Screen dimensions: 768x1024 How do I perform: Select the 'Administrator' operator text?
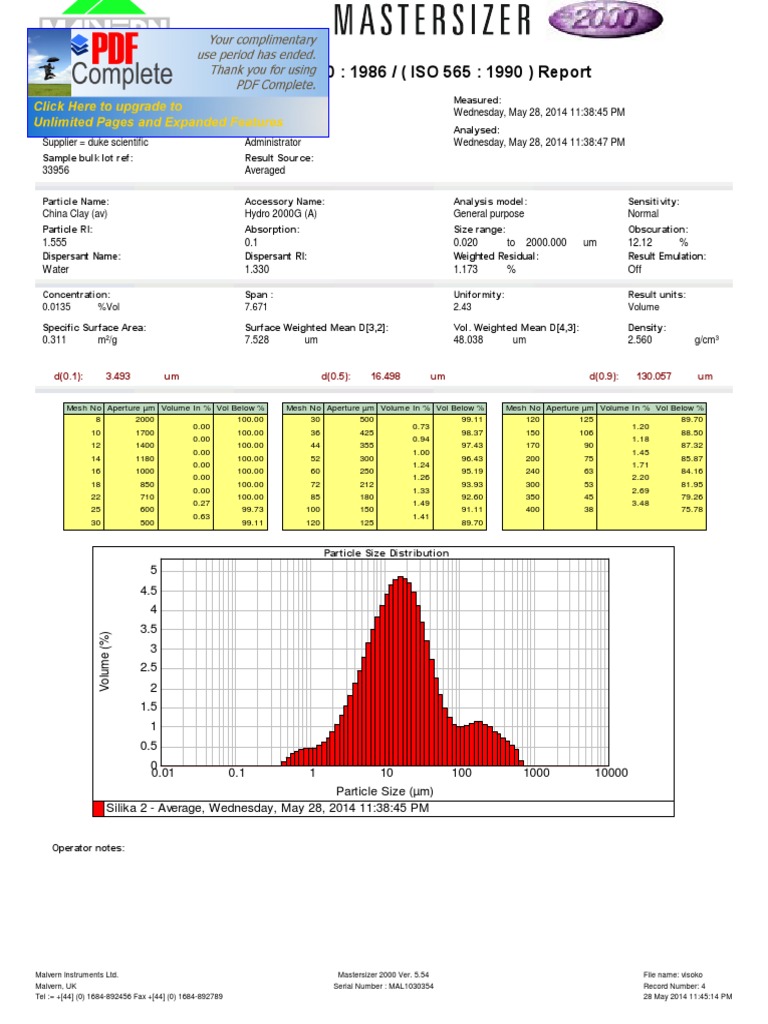(272, 142)
